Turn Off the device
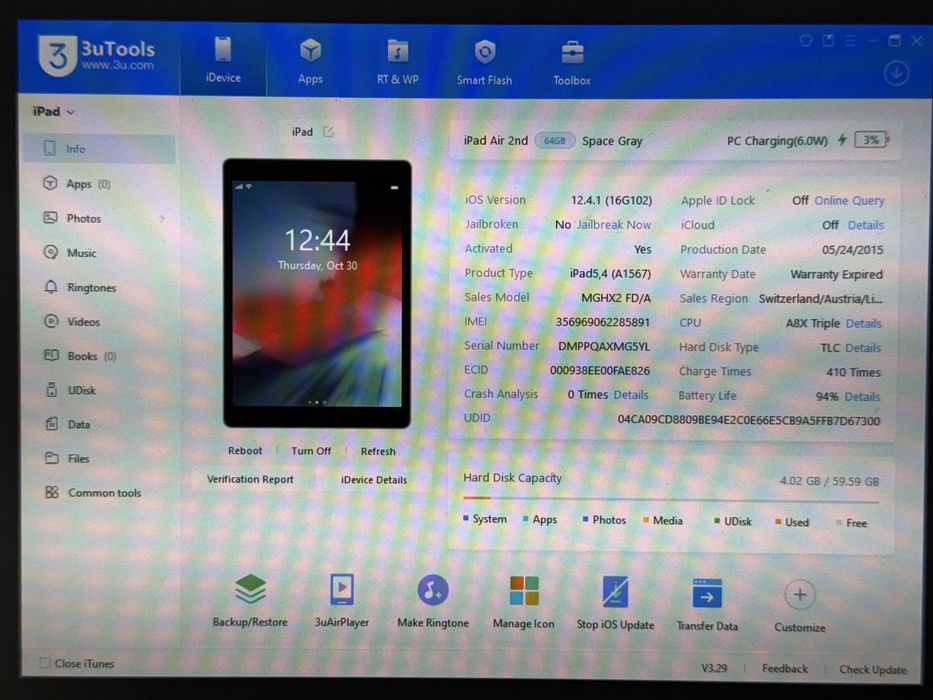 coord(311,451)
